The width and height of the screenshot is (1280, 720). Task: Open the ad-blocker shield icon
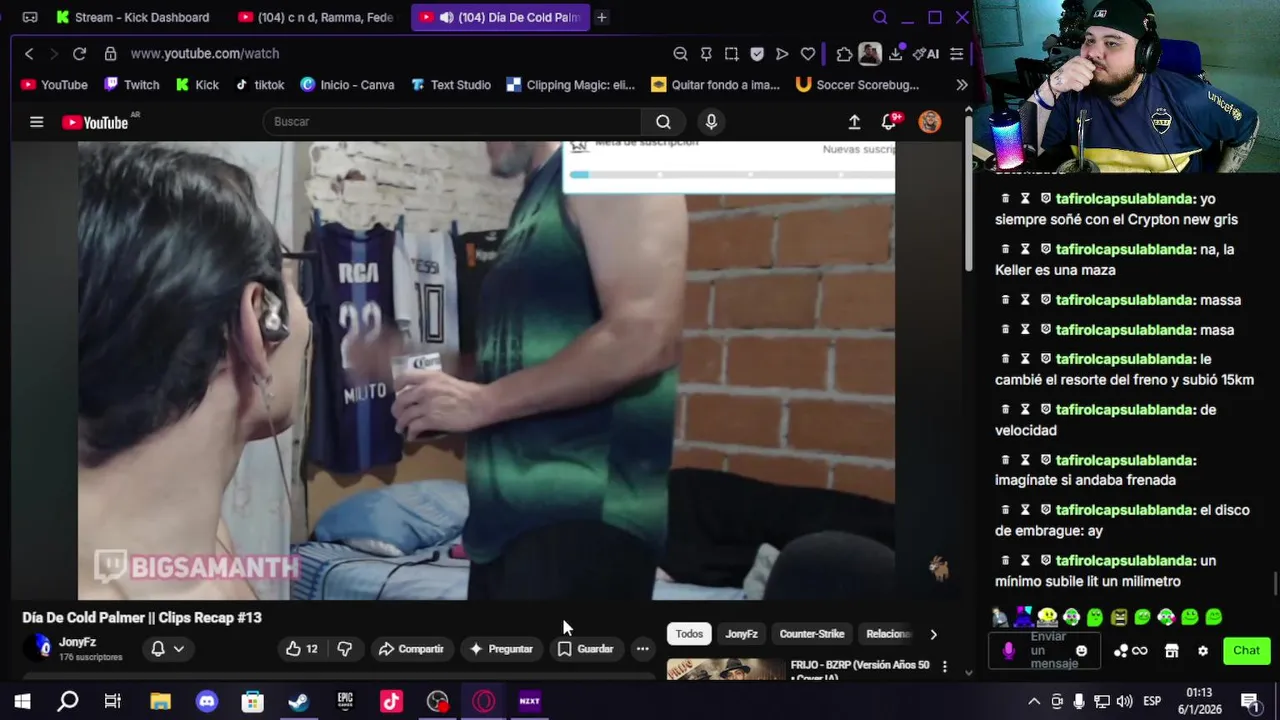(x=757, y=54)
